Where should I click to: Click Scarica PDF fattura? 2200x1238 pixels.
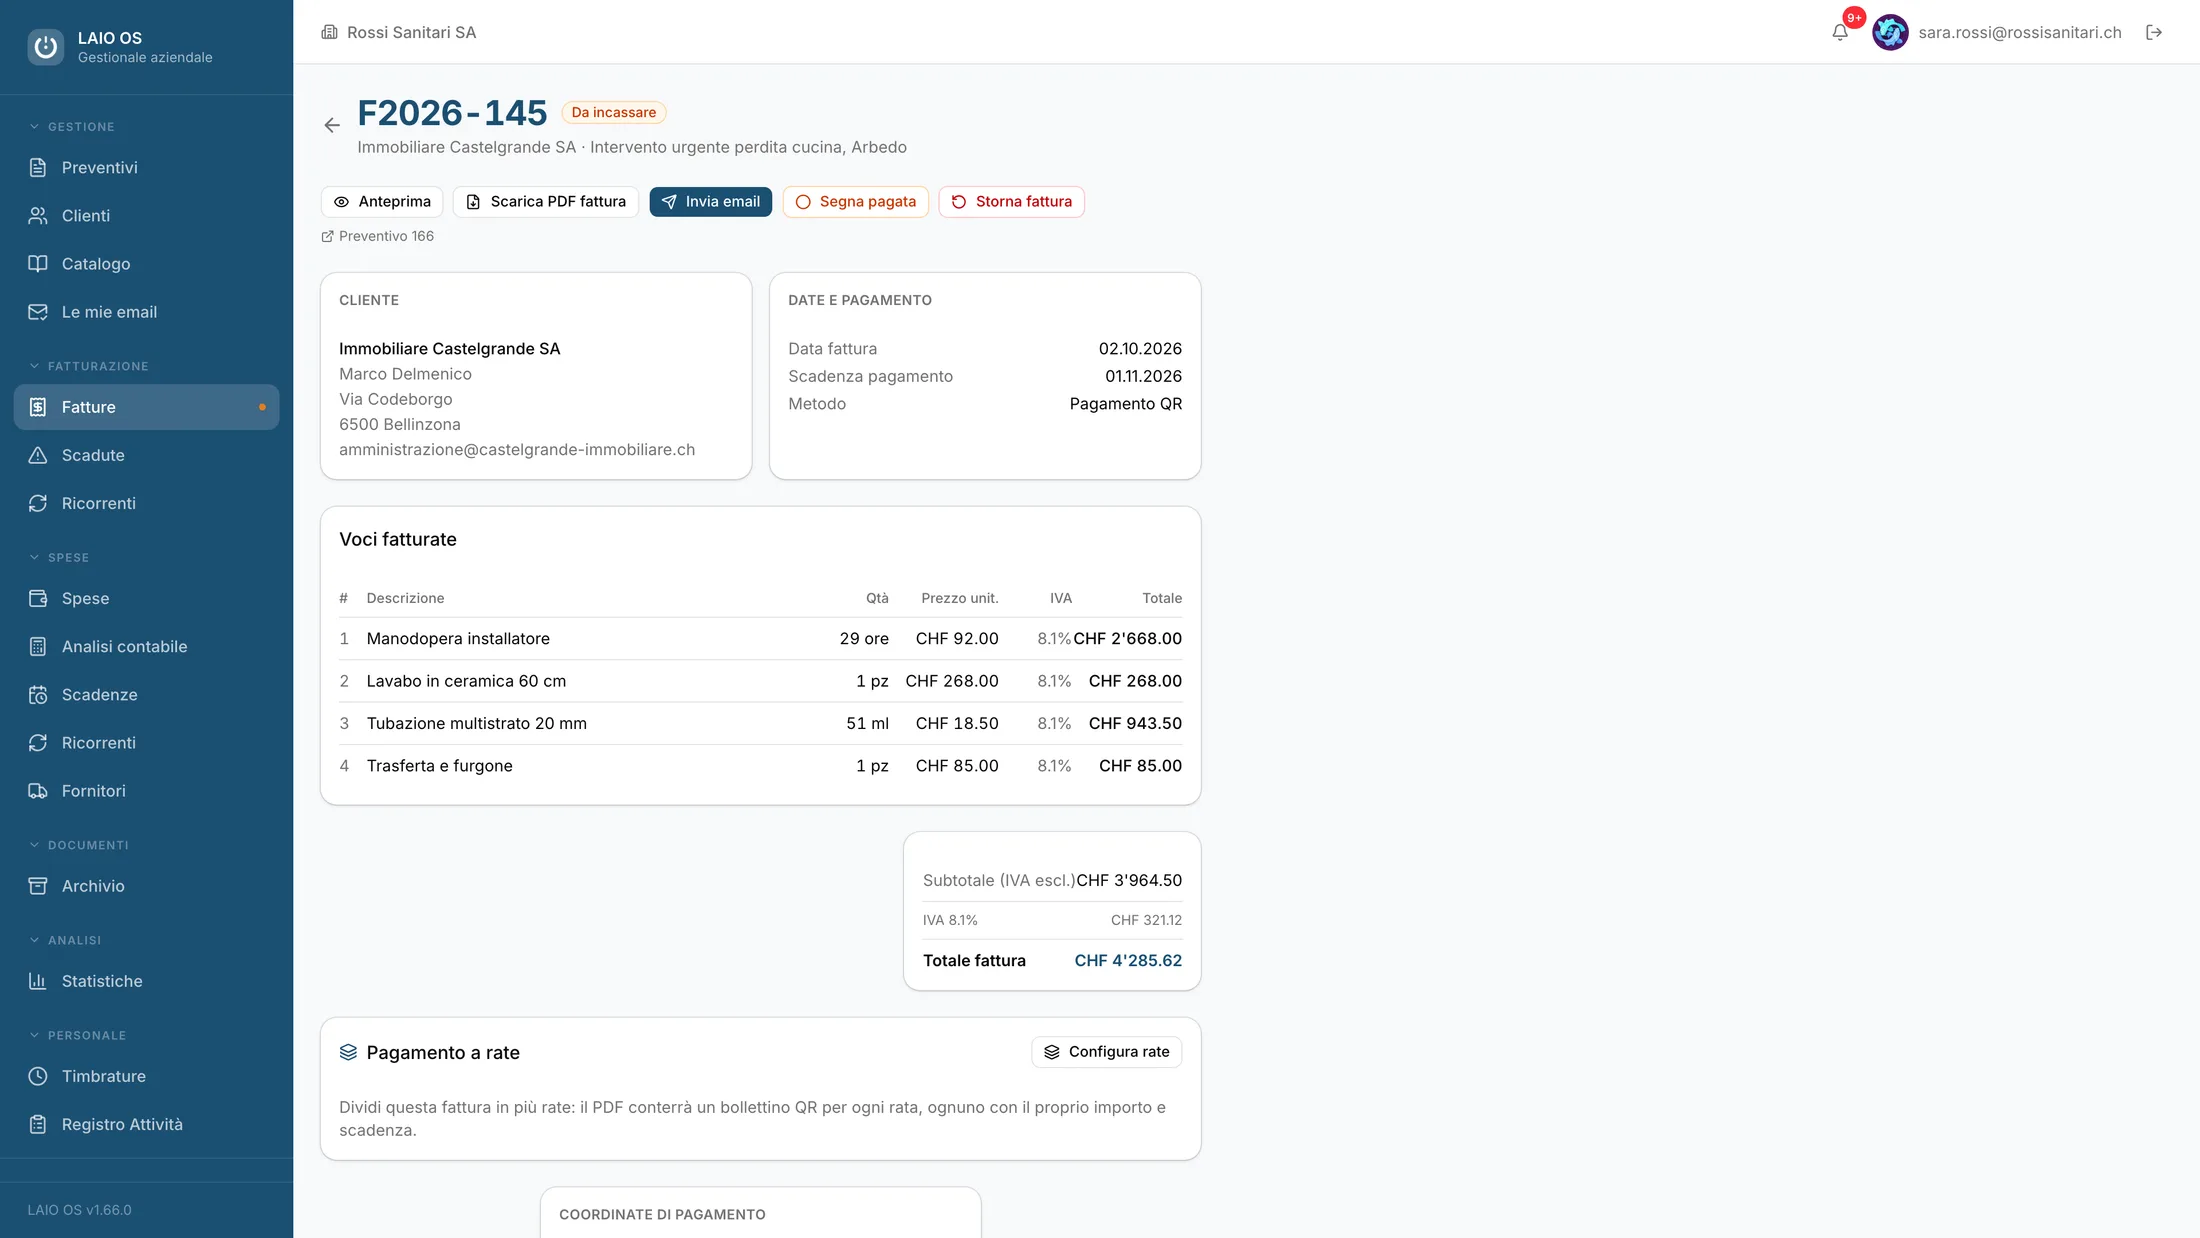tap(546, 202)
